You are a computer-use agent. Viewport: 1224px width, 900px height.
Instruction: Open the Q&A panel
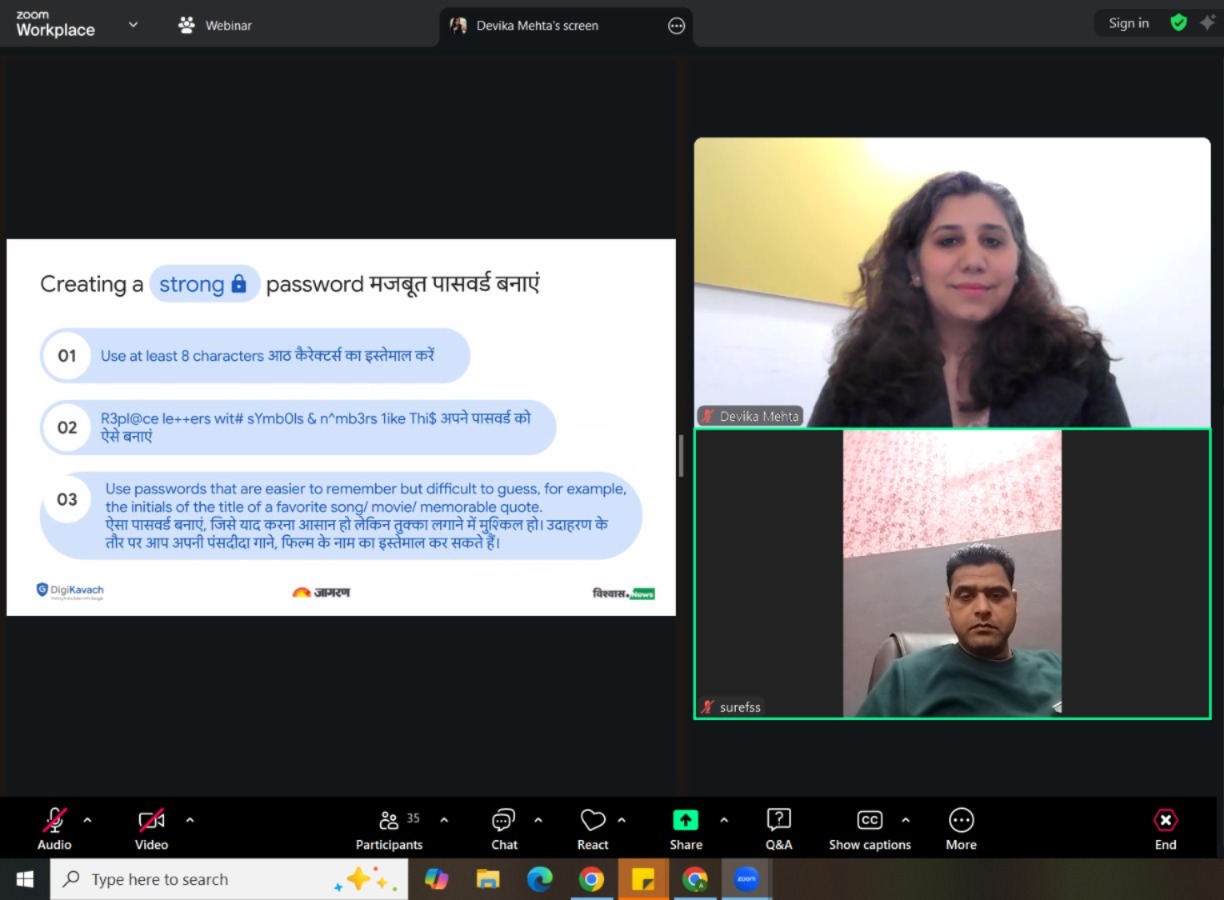pyautogui.click(x=778, y=830)
